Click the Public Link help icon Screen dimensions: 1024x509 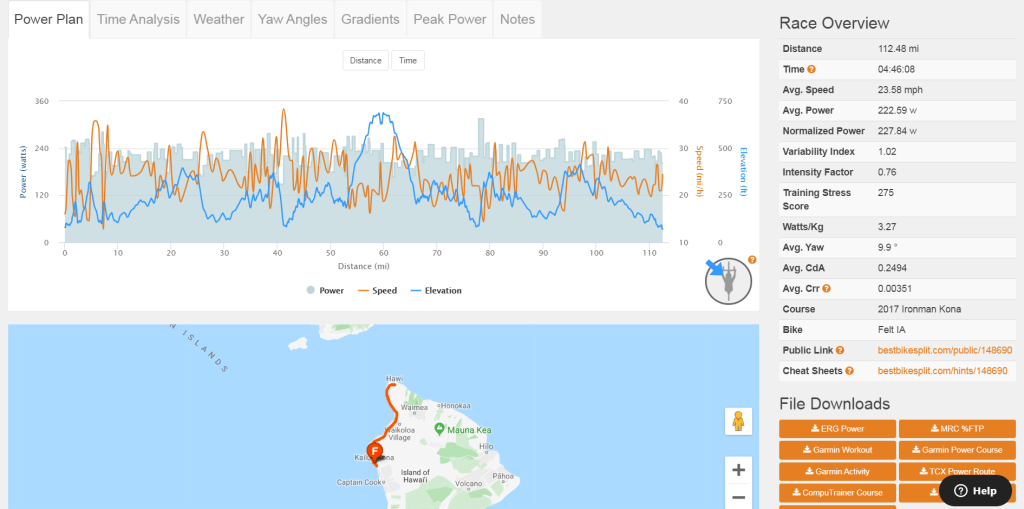pyautogui.click(x=840, y=350)
